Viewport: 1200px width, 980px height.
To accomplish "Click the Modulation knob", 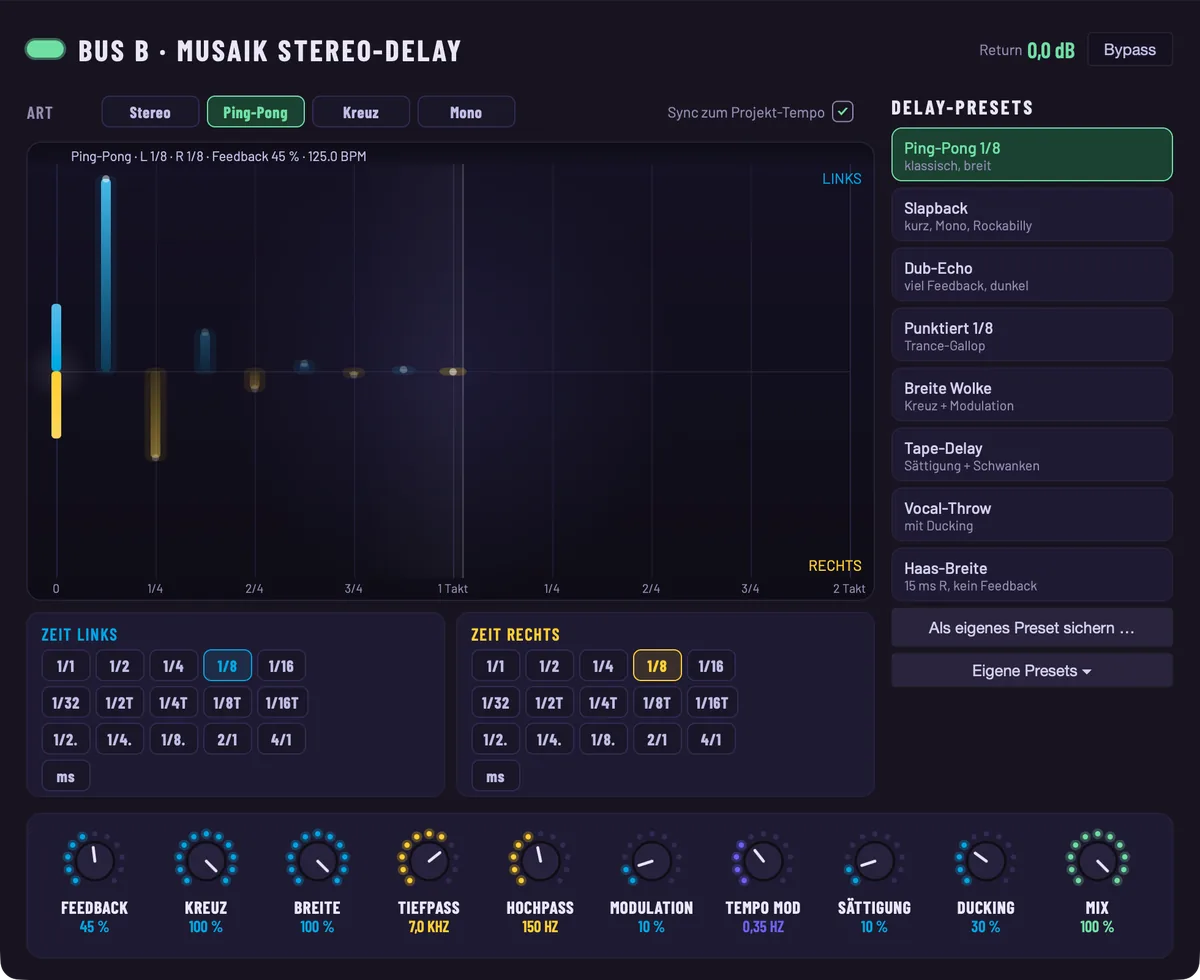I will click(x=651, y=859).
